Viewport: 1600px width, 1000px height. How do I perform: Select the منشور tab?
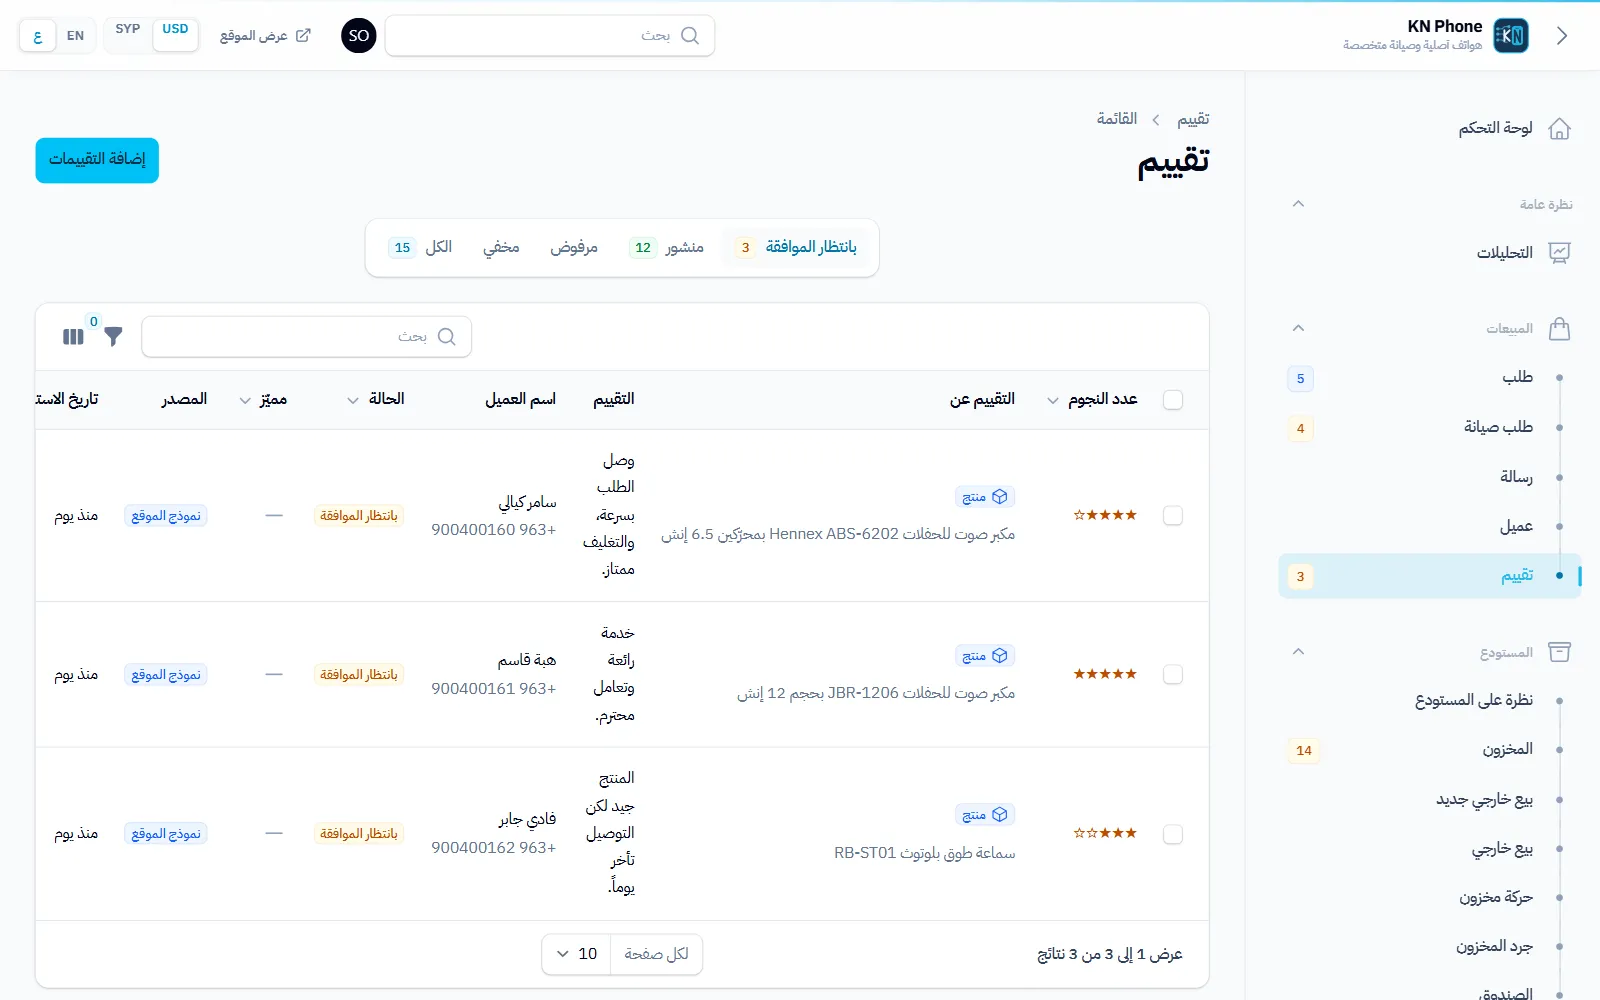(667, 247)
